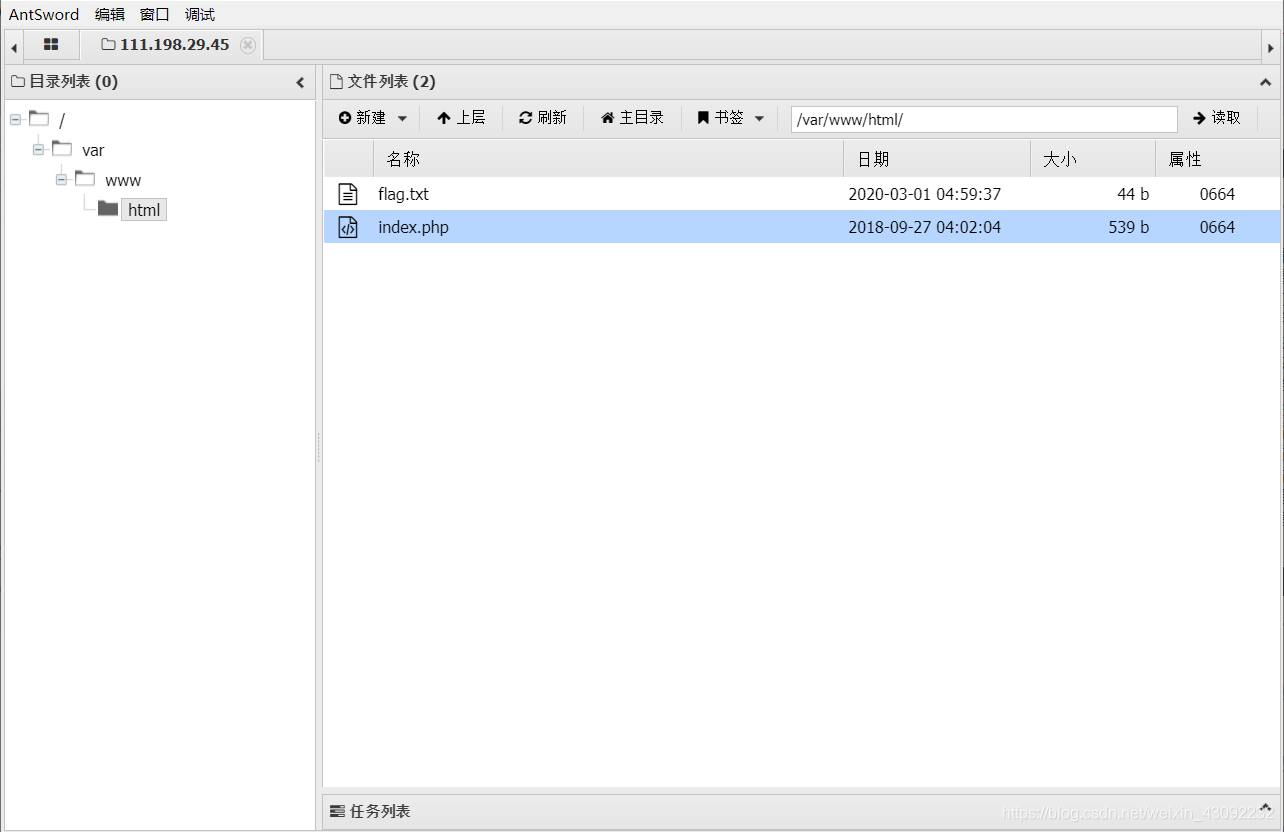This screenshot has height=832, width=1284.
Task: Switch to the home grid tab
Action: coord(51,45)
